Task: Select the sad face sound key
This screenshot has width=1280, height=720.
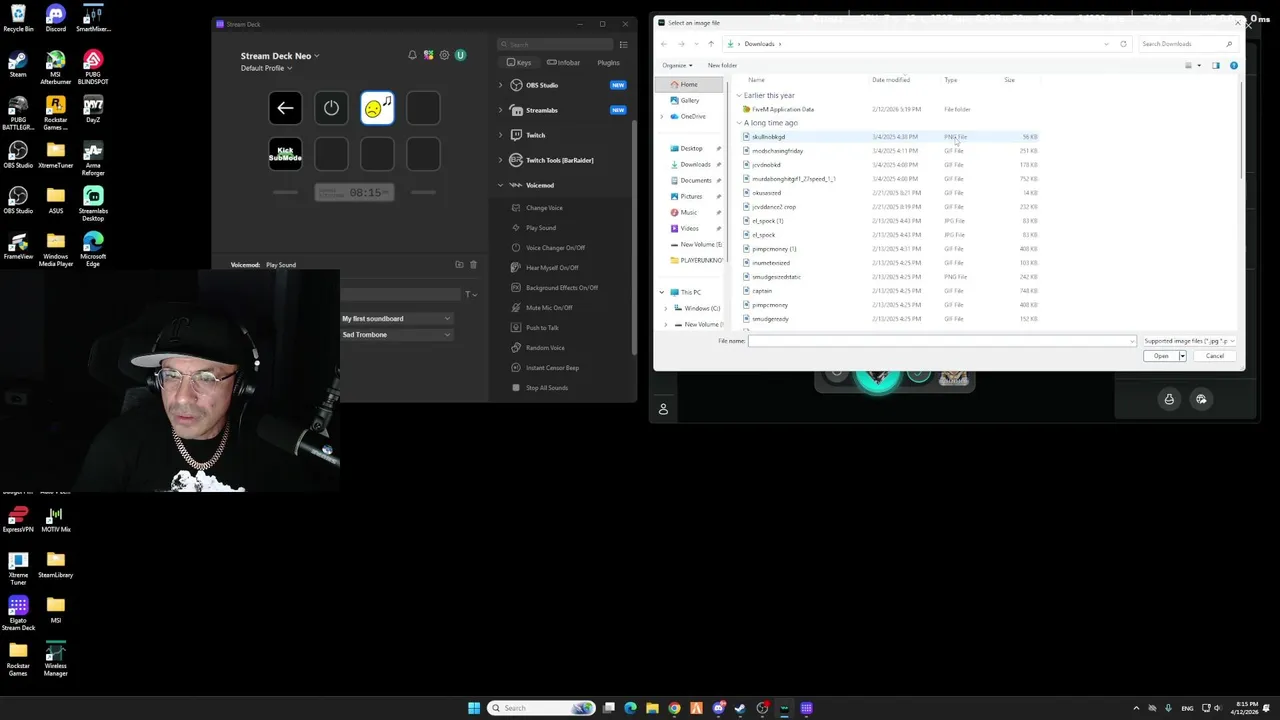Action: click(x=377, y=108)
